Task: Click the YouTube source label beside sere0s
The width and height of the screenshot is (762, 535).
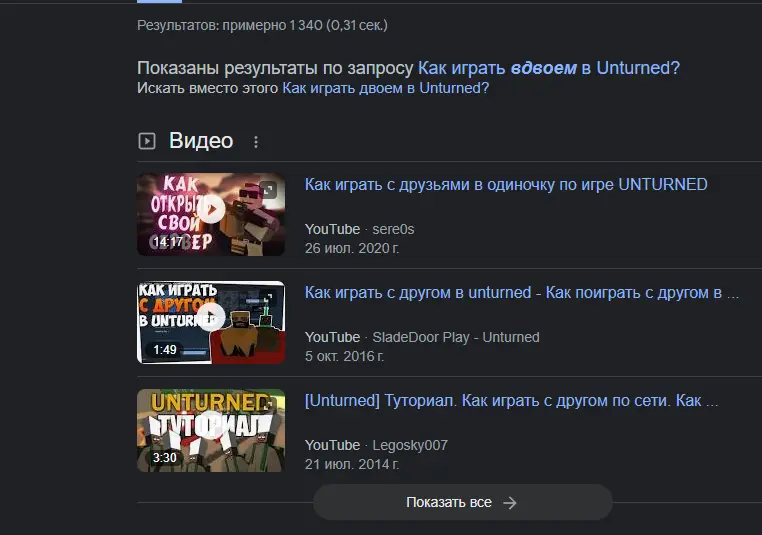Action: tap(332, 229)
